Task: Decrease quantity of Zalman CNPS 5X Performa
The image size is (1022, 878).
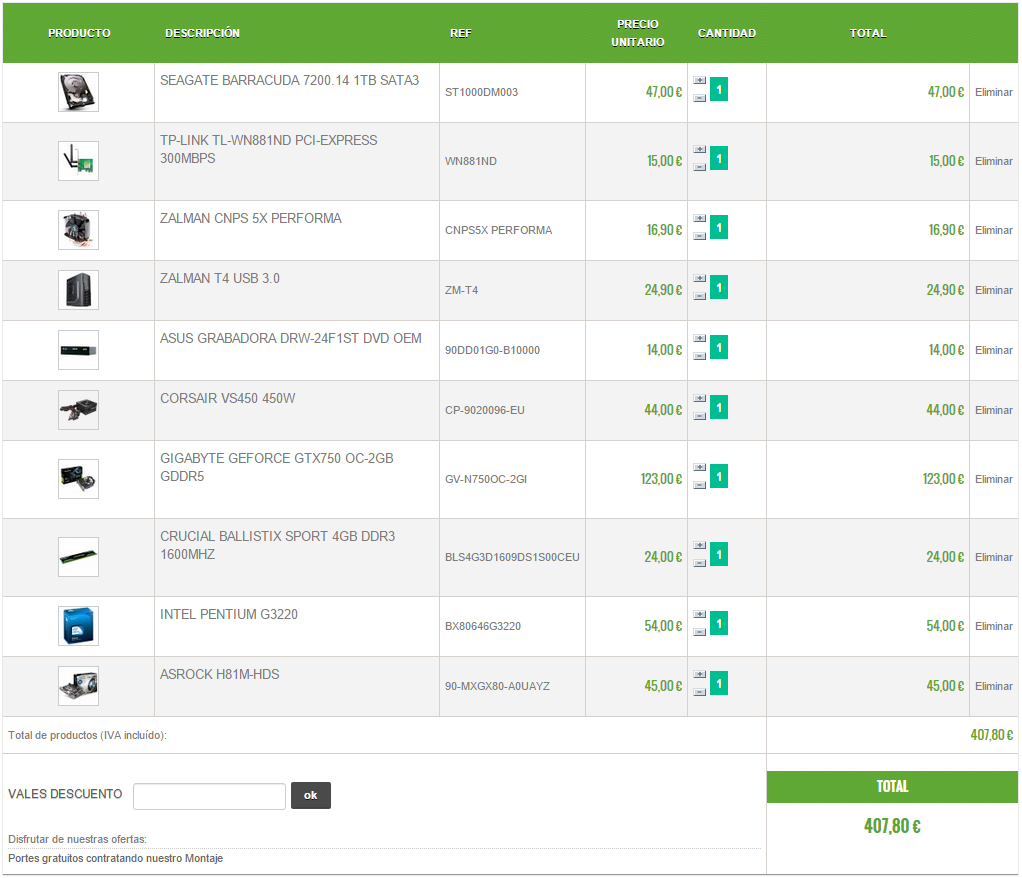Action: click(699, 236)
